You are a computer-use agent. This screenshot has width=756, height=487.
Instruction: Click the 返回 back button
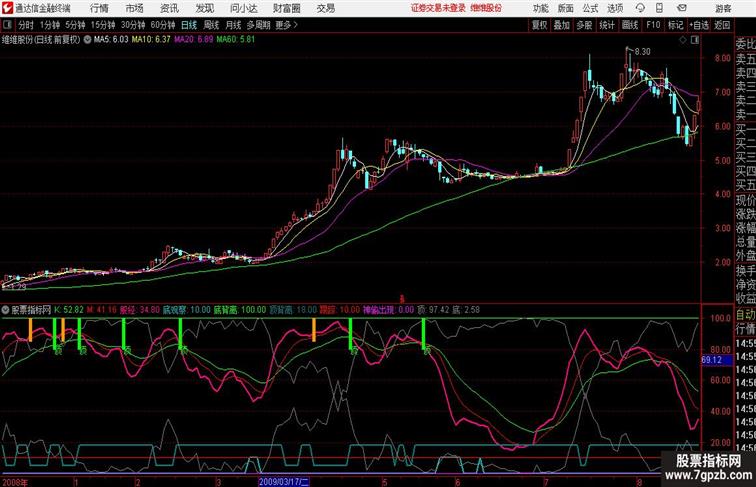(x=722, y=25)
